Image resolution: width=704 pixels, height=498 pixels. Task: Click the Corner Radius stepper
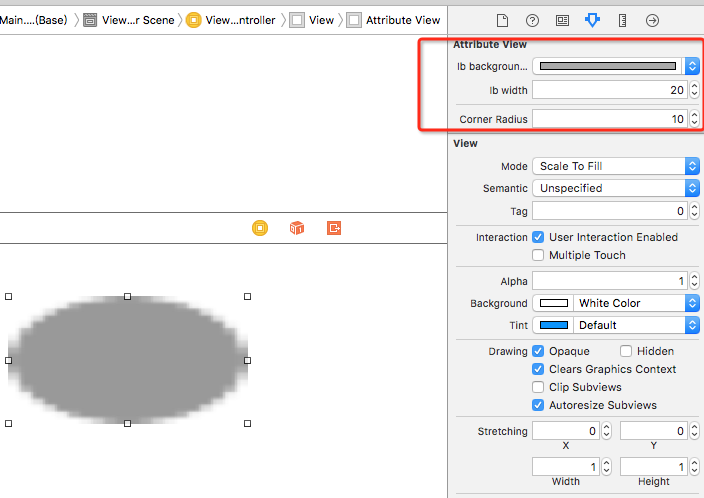[695, 119]
